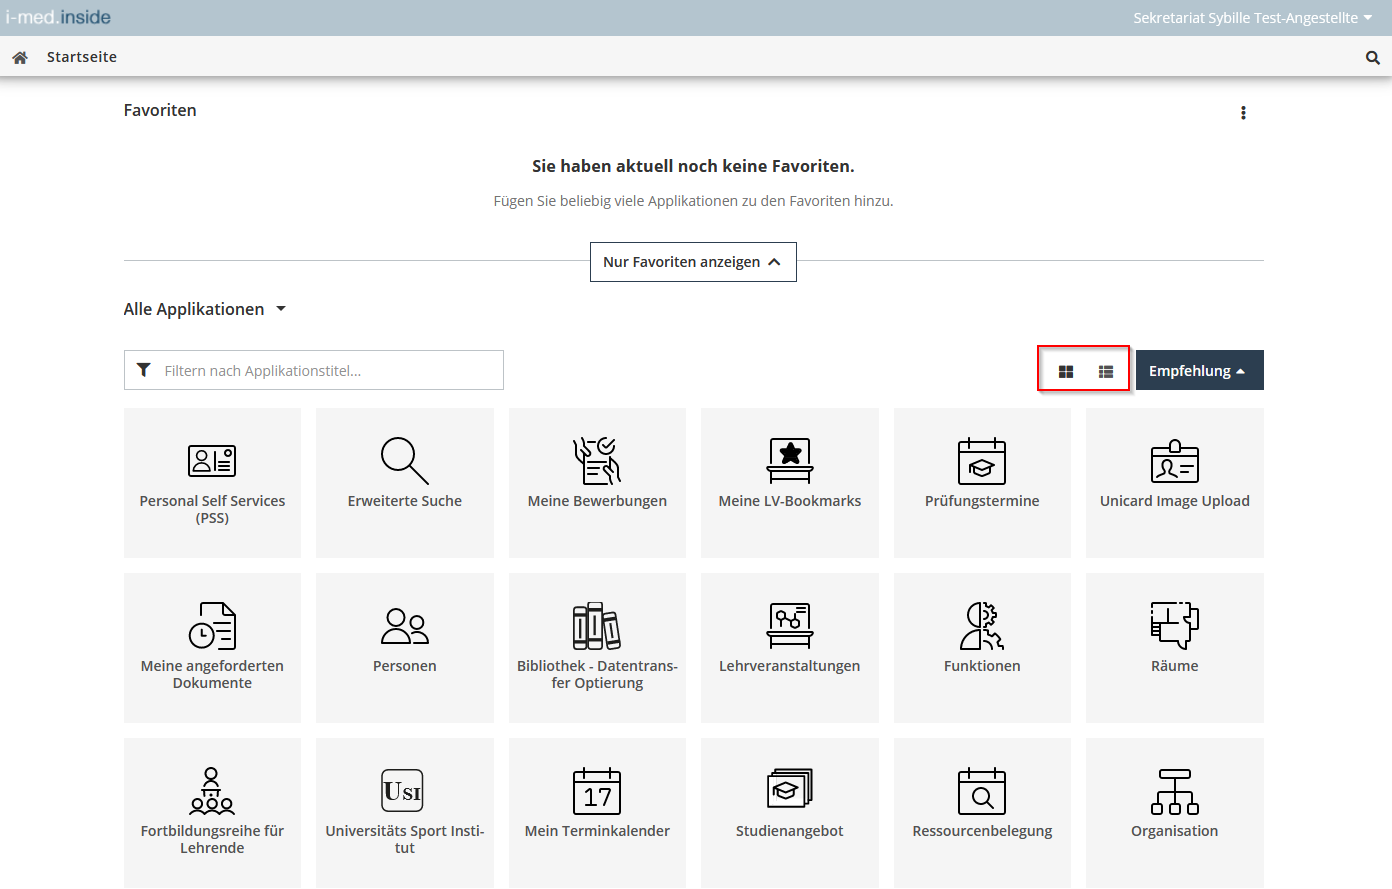Screen dimensions: 1392x889
Task: Click the search magnifier in top bar
Action: pos(1373,58)
